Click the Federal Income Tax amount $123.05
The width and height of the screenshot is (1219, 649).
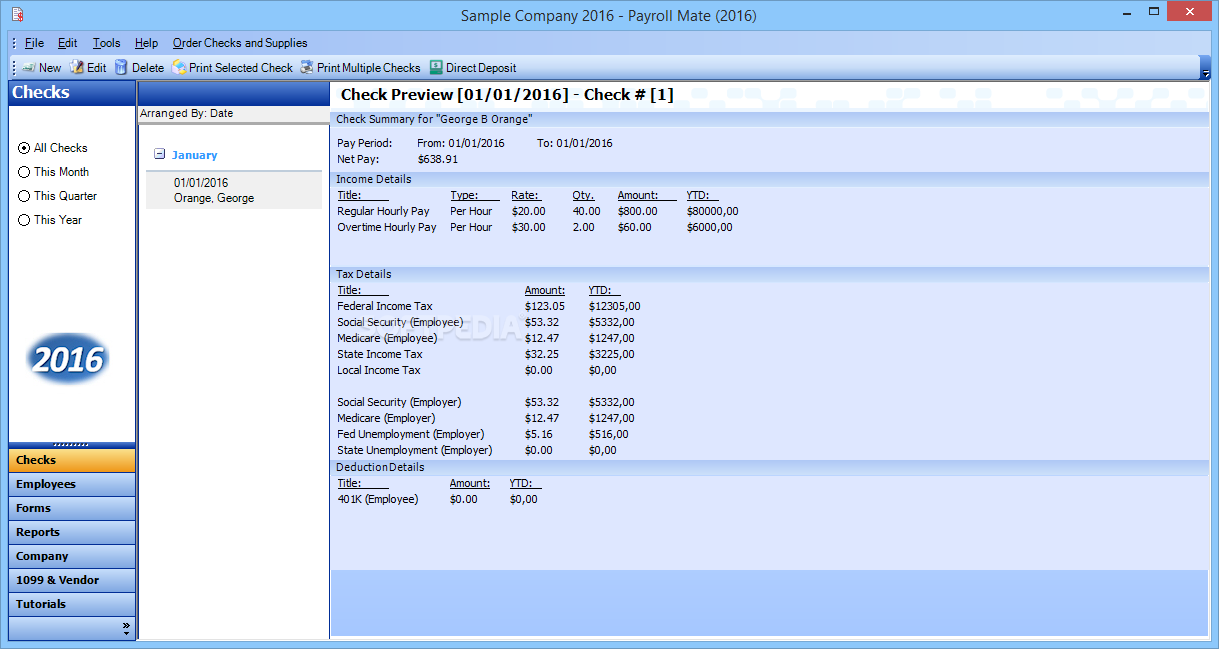[x=545, y=306]
